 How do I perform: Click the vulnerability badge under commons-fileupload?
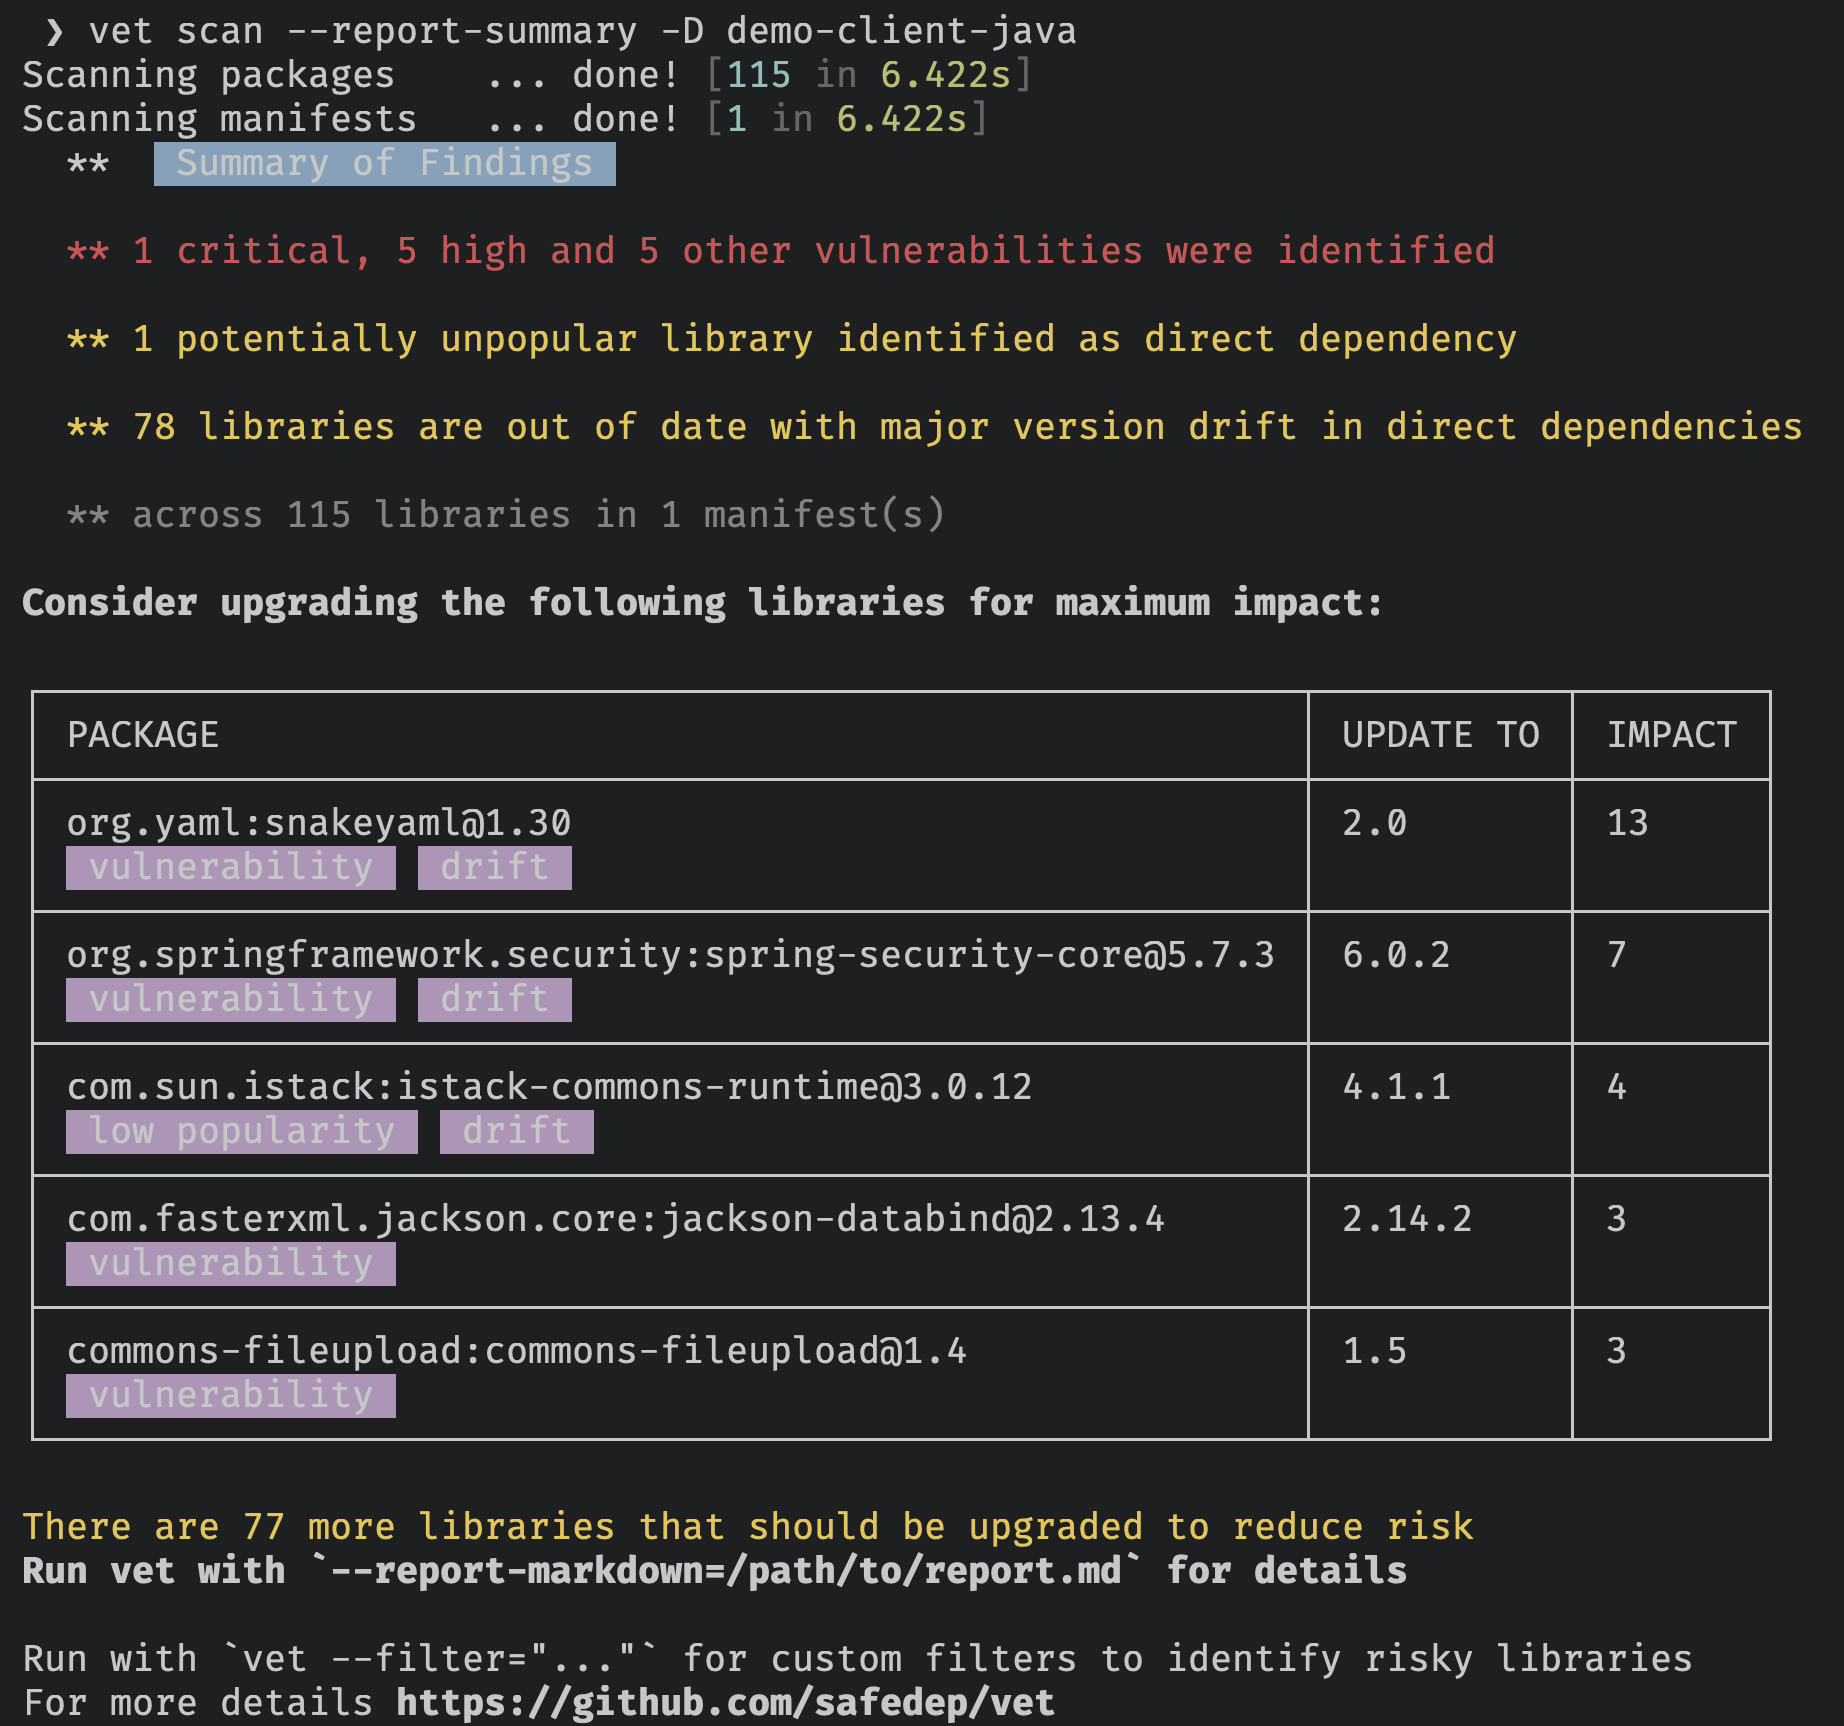[230, 1395]
